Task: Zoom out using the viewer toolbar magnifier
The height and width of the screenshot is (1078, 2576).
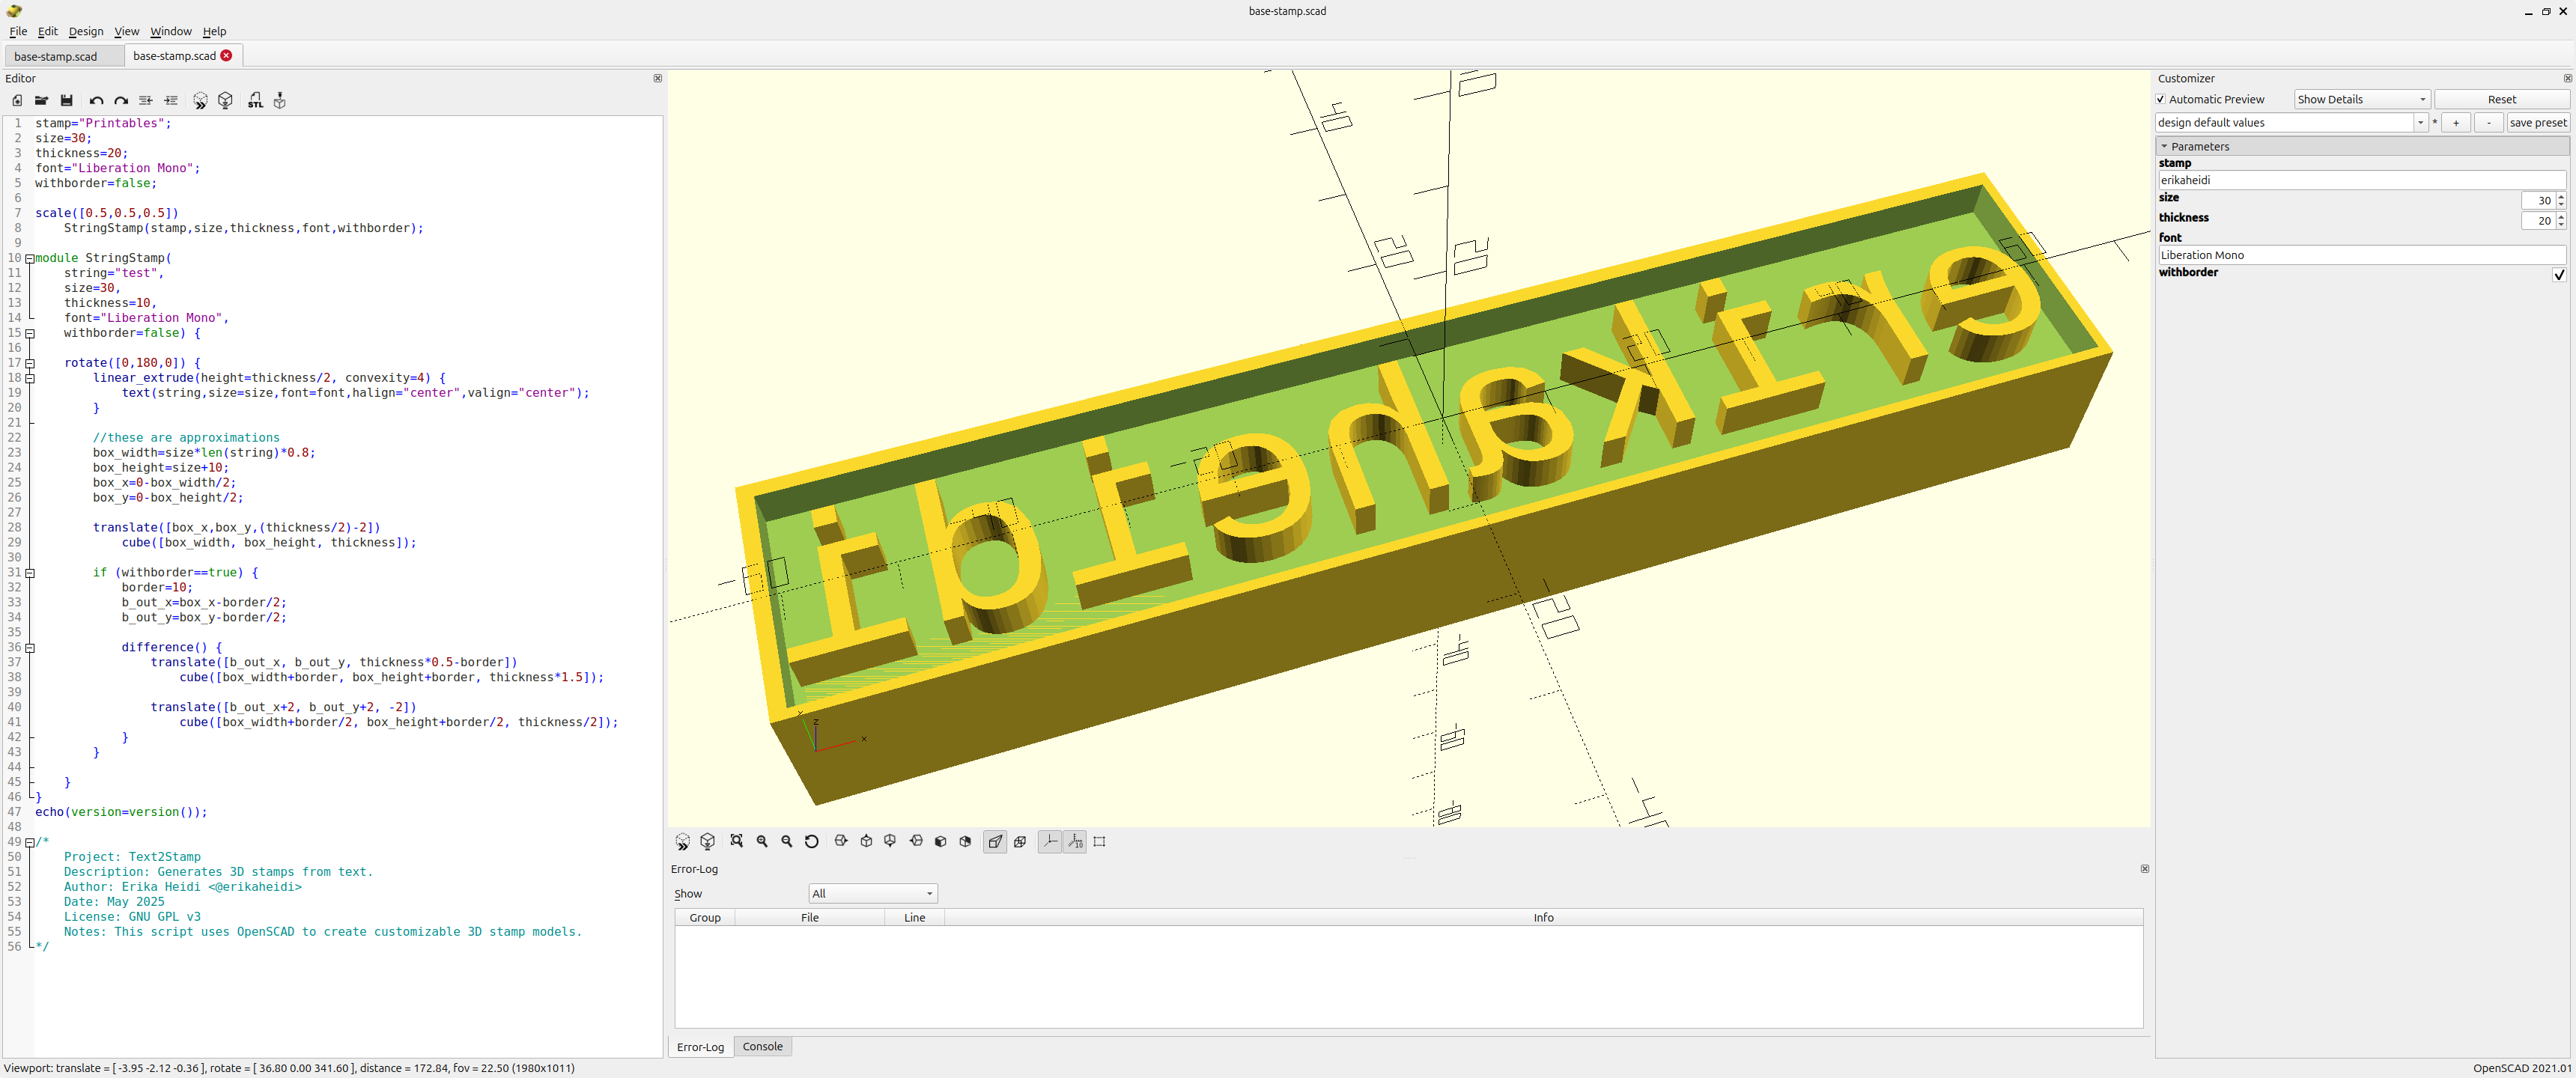Action: 787,841
